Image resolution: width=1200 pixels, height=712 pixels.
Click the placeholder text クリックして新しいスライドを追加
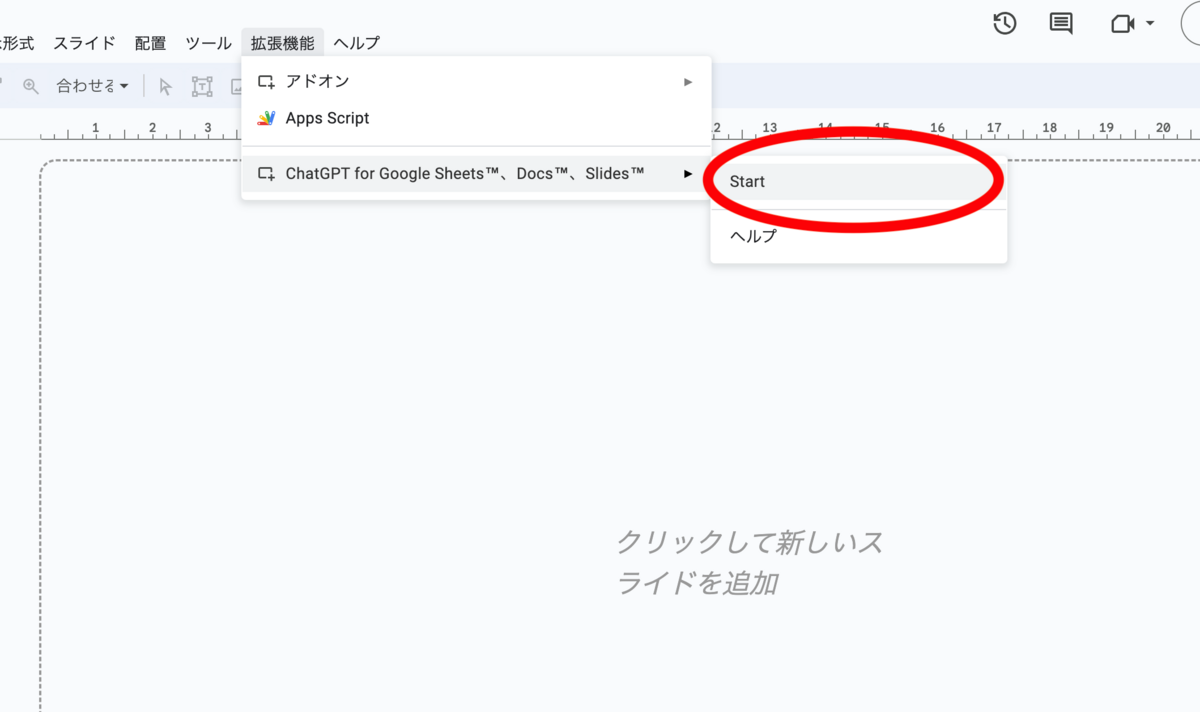(x=749, y=563)
